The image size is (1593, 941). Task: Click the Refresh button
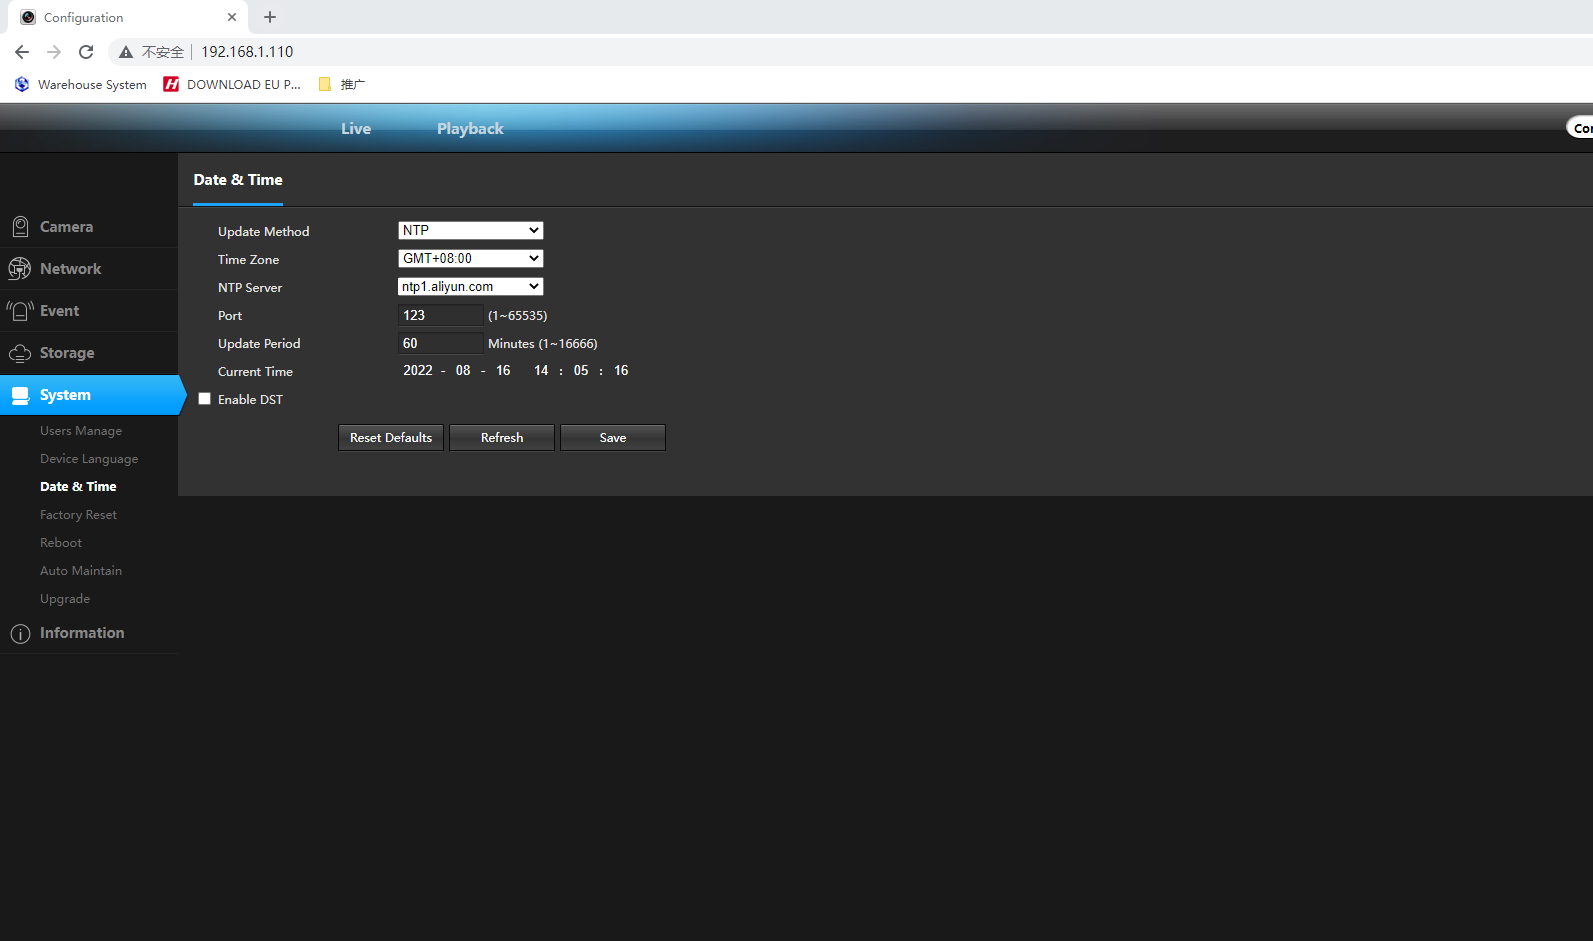tap(502, 438)
